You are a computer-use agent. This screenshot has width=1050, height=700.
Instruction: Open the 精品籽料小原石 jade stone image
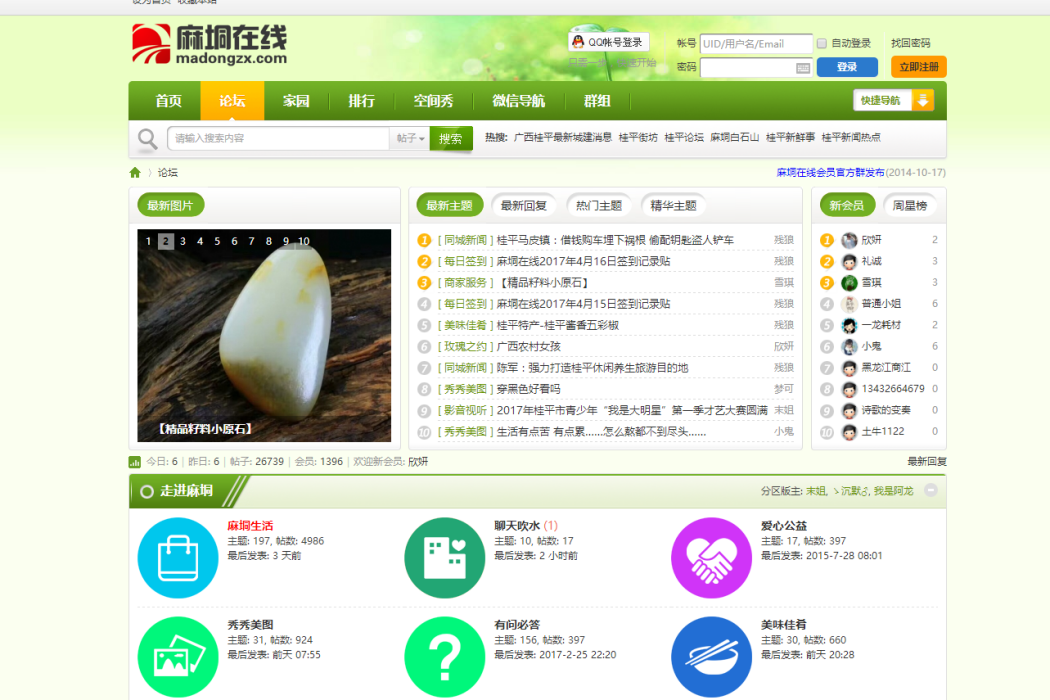click(264, 336)
